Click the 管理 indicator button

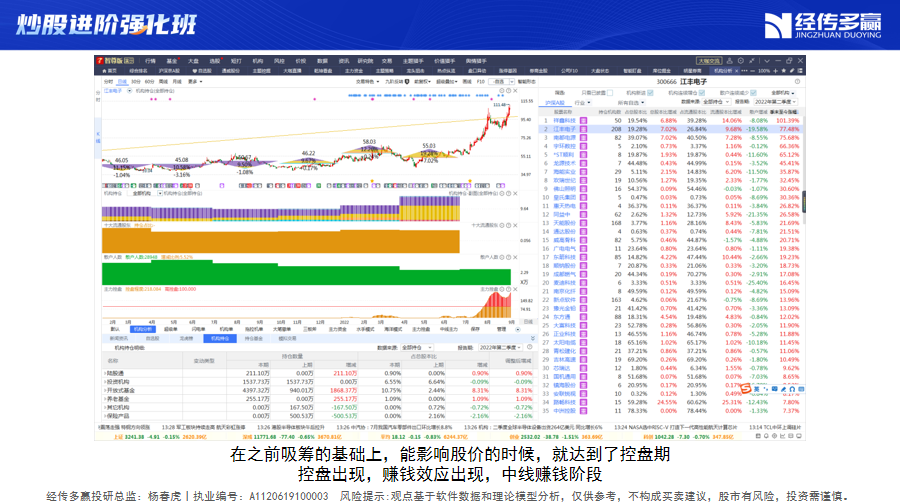coord(502,330)
